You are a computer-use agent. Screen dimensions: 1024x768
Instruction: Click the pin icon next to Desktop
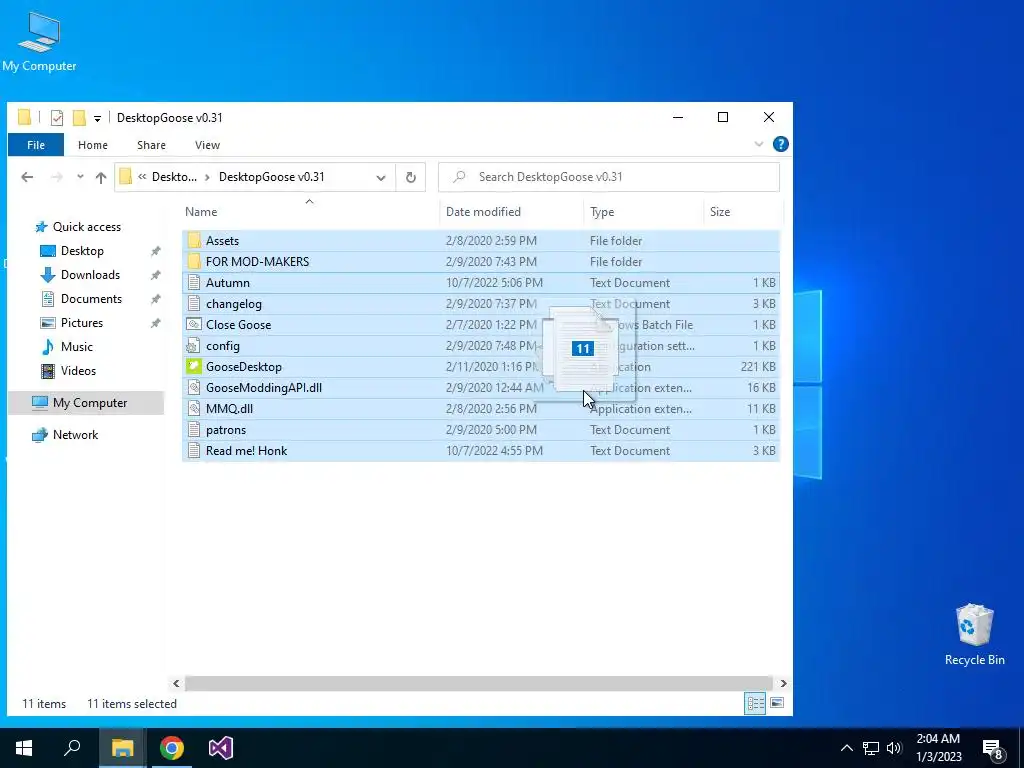click(x=155, y=251)
